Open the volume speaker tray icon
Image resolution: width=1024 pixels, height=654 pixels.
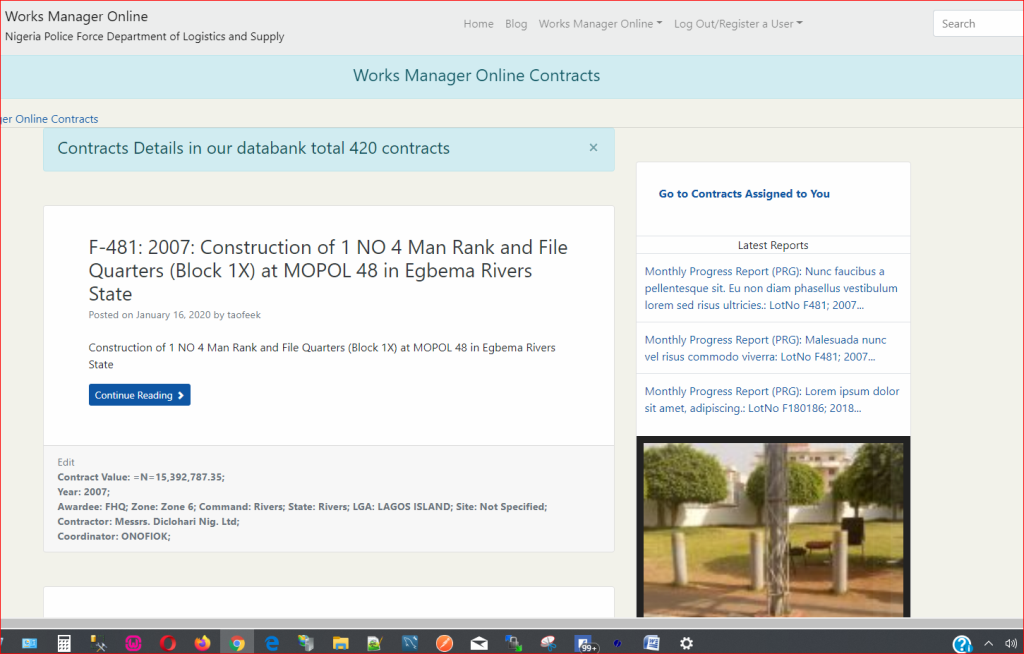[x=1011, y=644]
